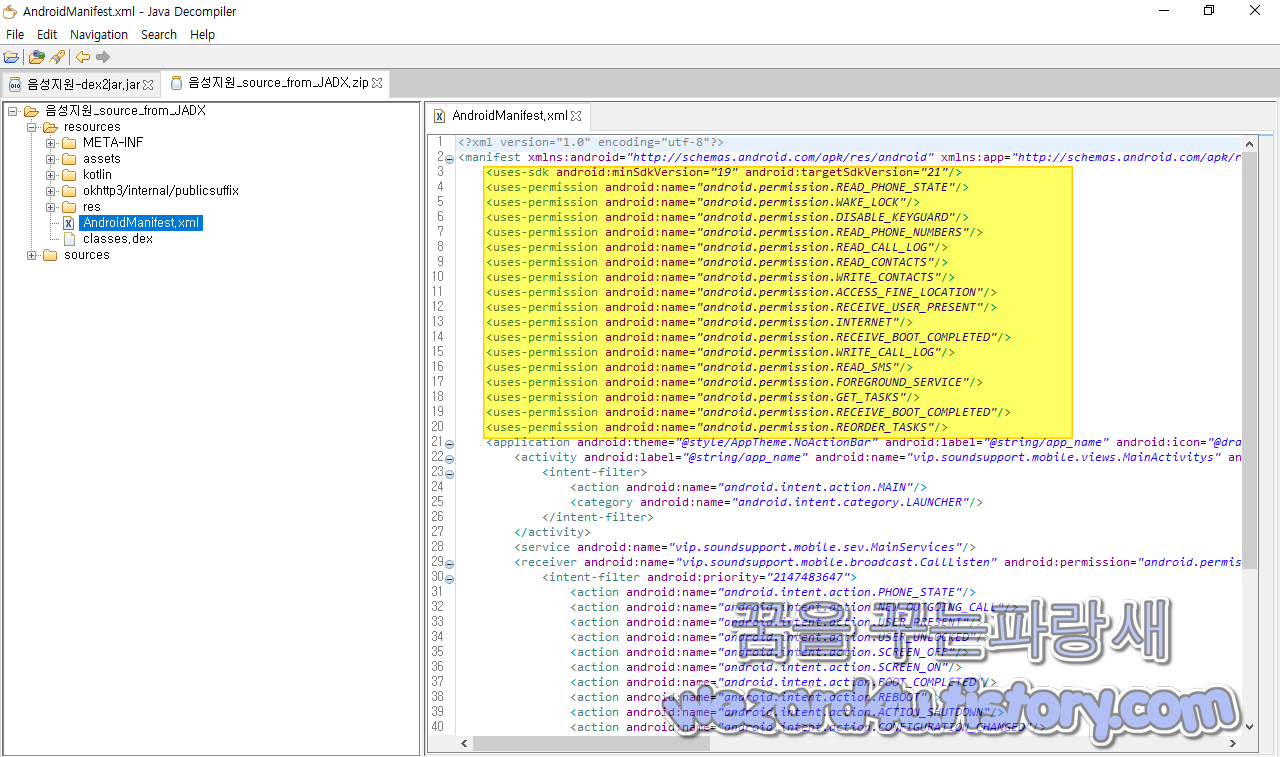Click the assets folder icon

(x=69, y=159)
